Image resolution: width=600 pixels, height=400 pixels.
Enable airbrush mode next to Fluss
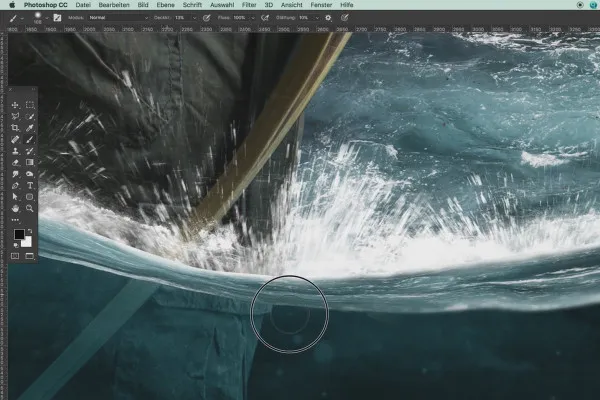coord(264,18)
